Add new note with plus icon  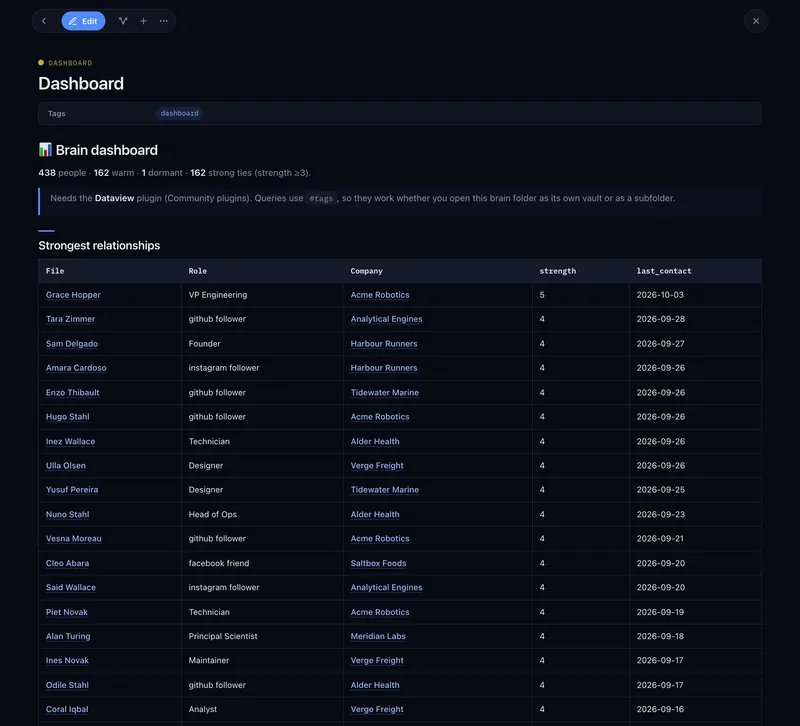143,21
